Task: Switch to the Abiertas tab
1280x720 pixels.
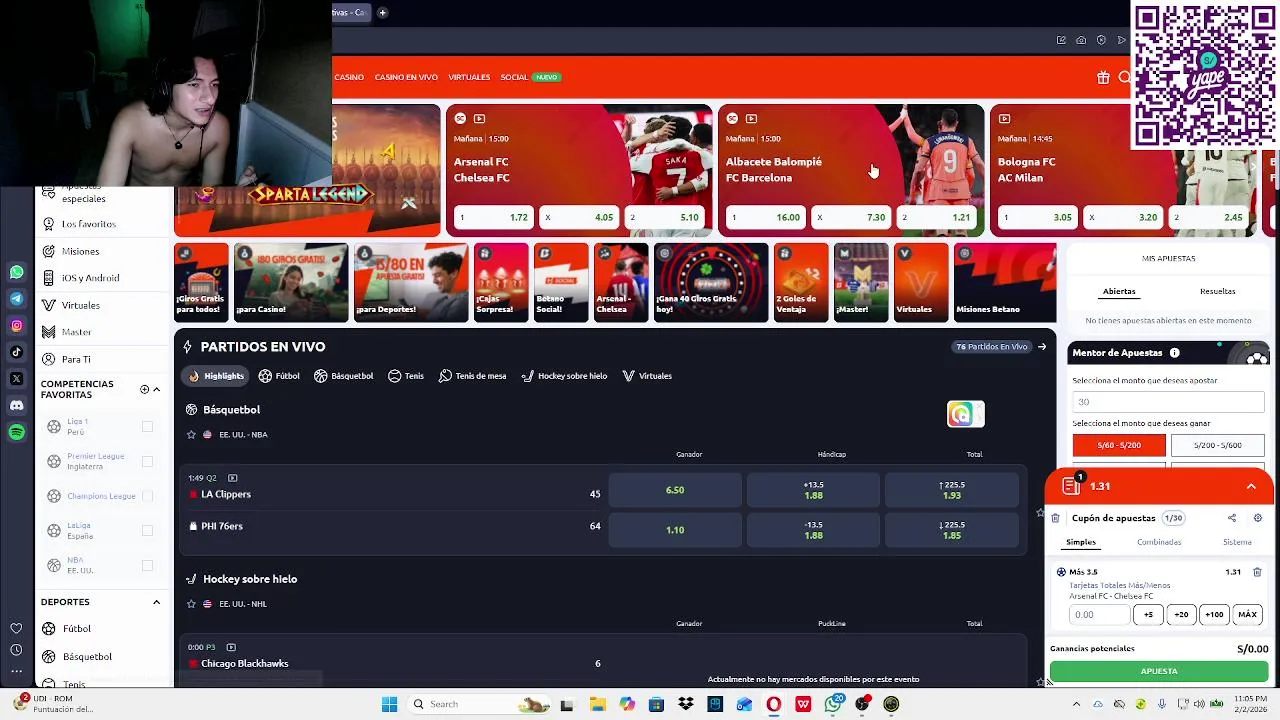Action: 1118,291
